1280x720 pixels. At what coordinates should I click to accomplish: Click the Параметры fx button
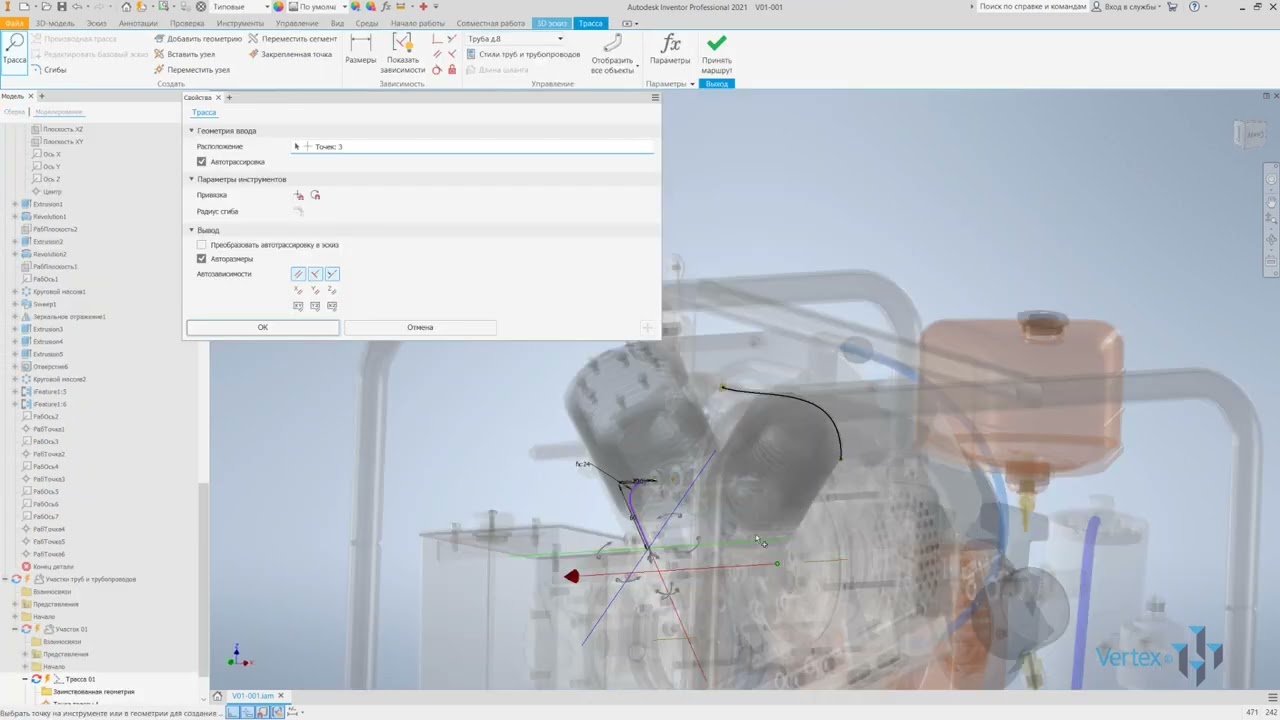[671, 49]
